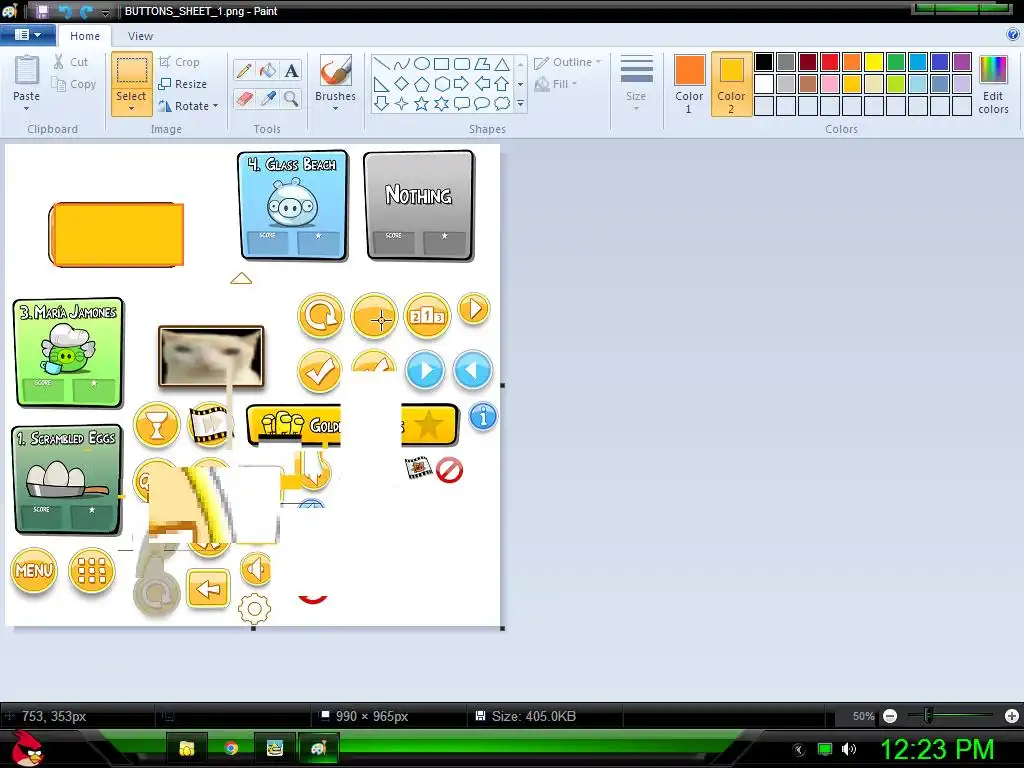Select the Polygon shape
The width and height of the screenshot is (1024, 768).
point(482,63)
